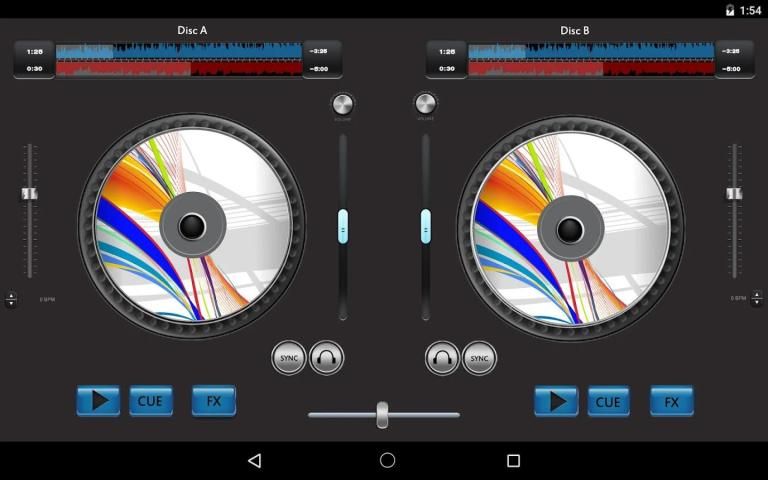Toggle SYNC for Disc A

(x=289, y=357)
